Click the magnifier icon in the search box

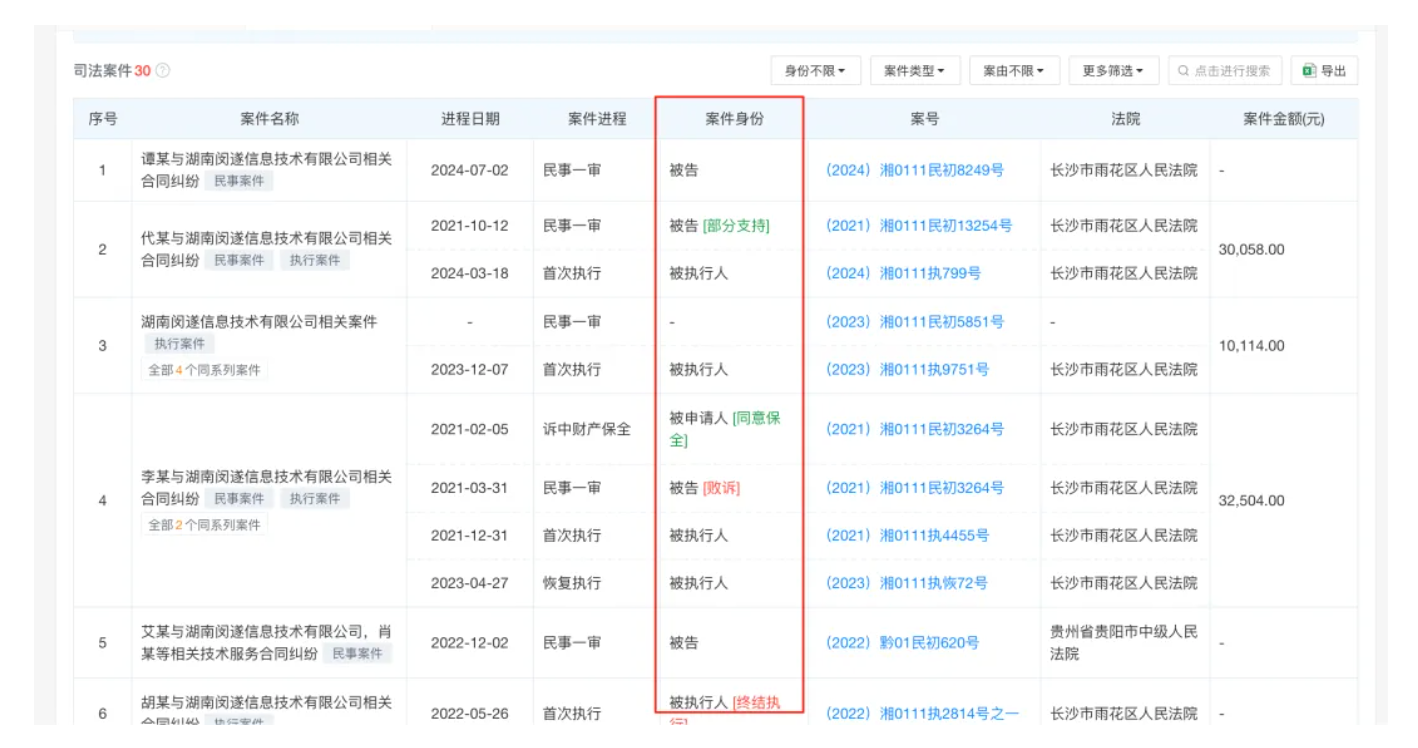[x=1184, y=71]
